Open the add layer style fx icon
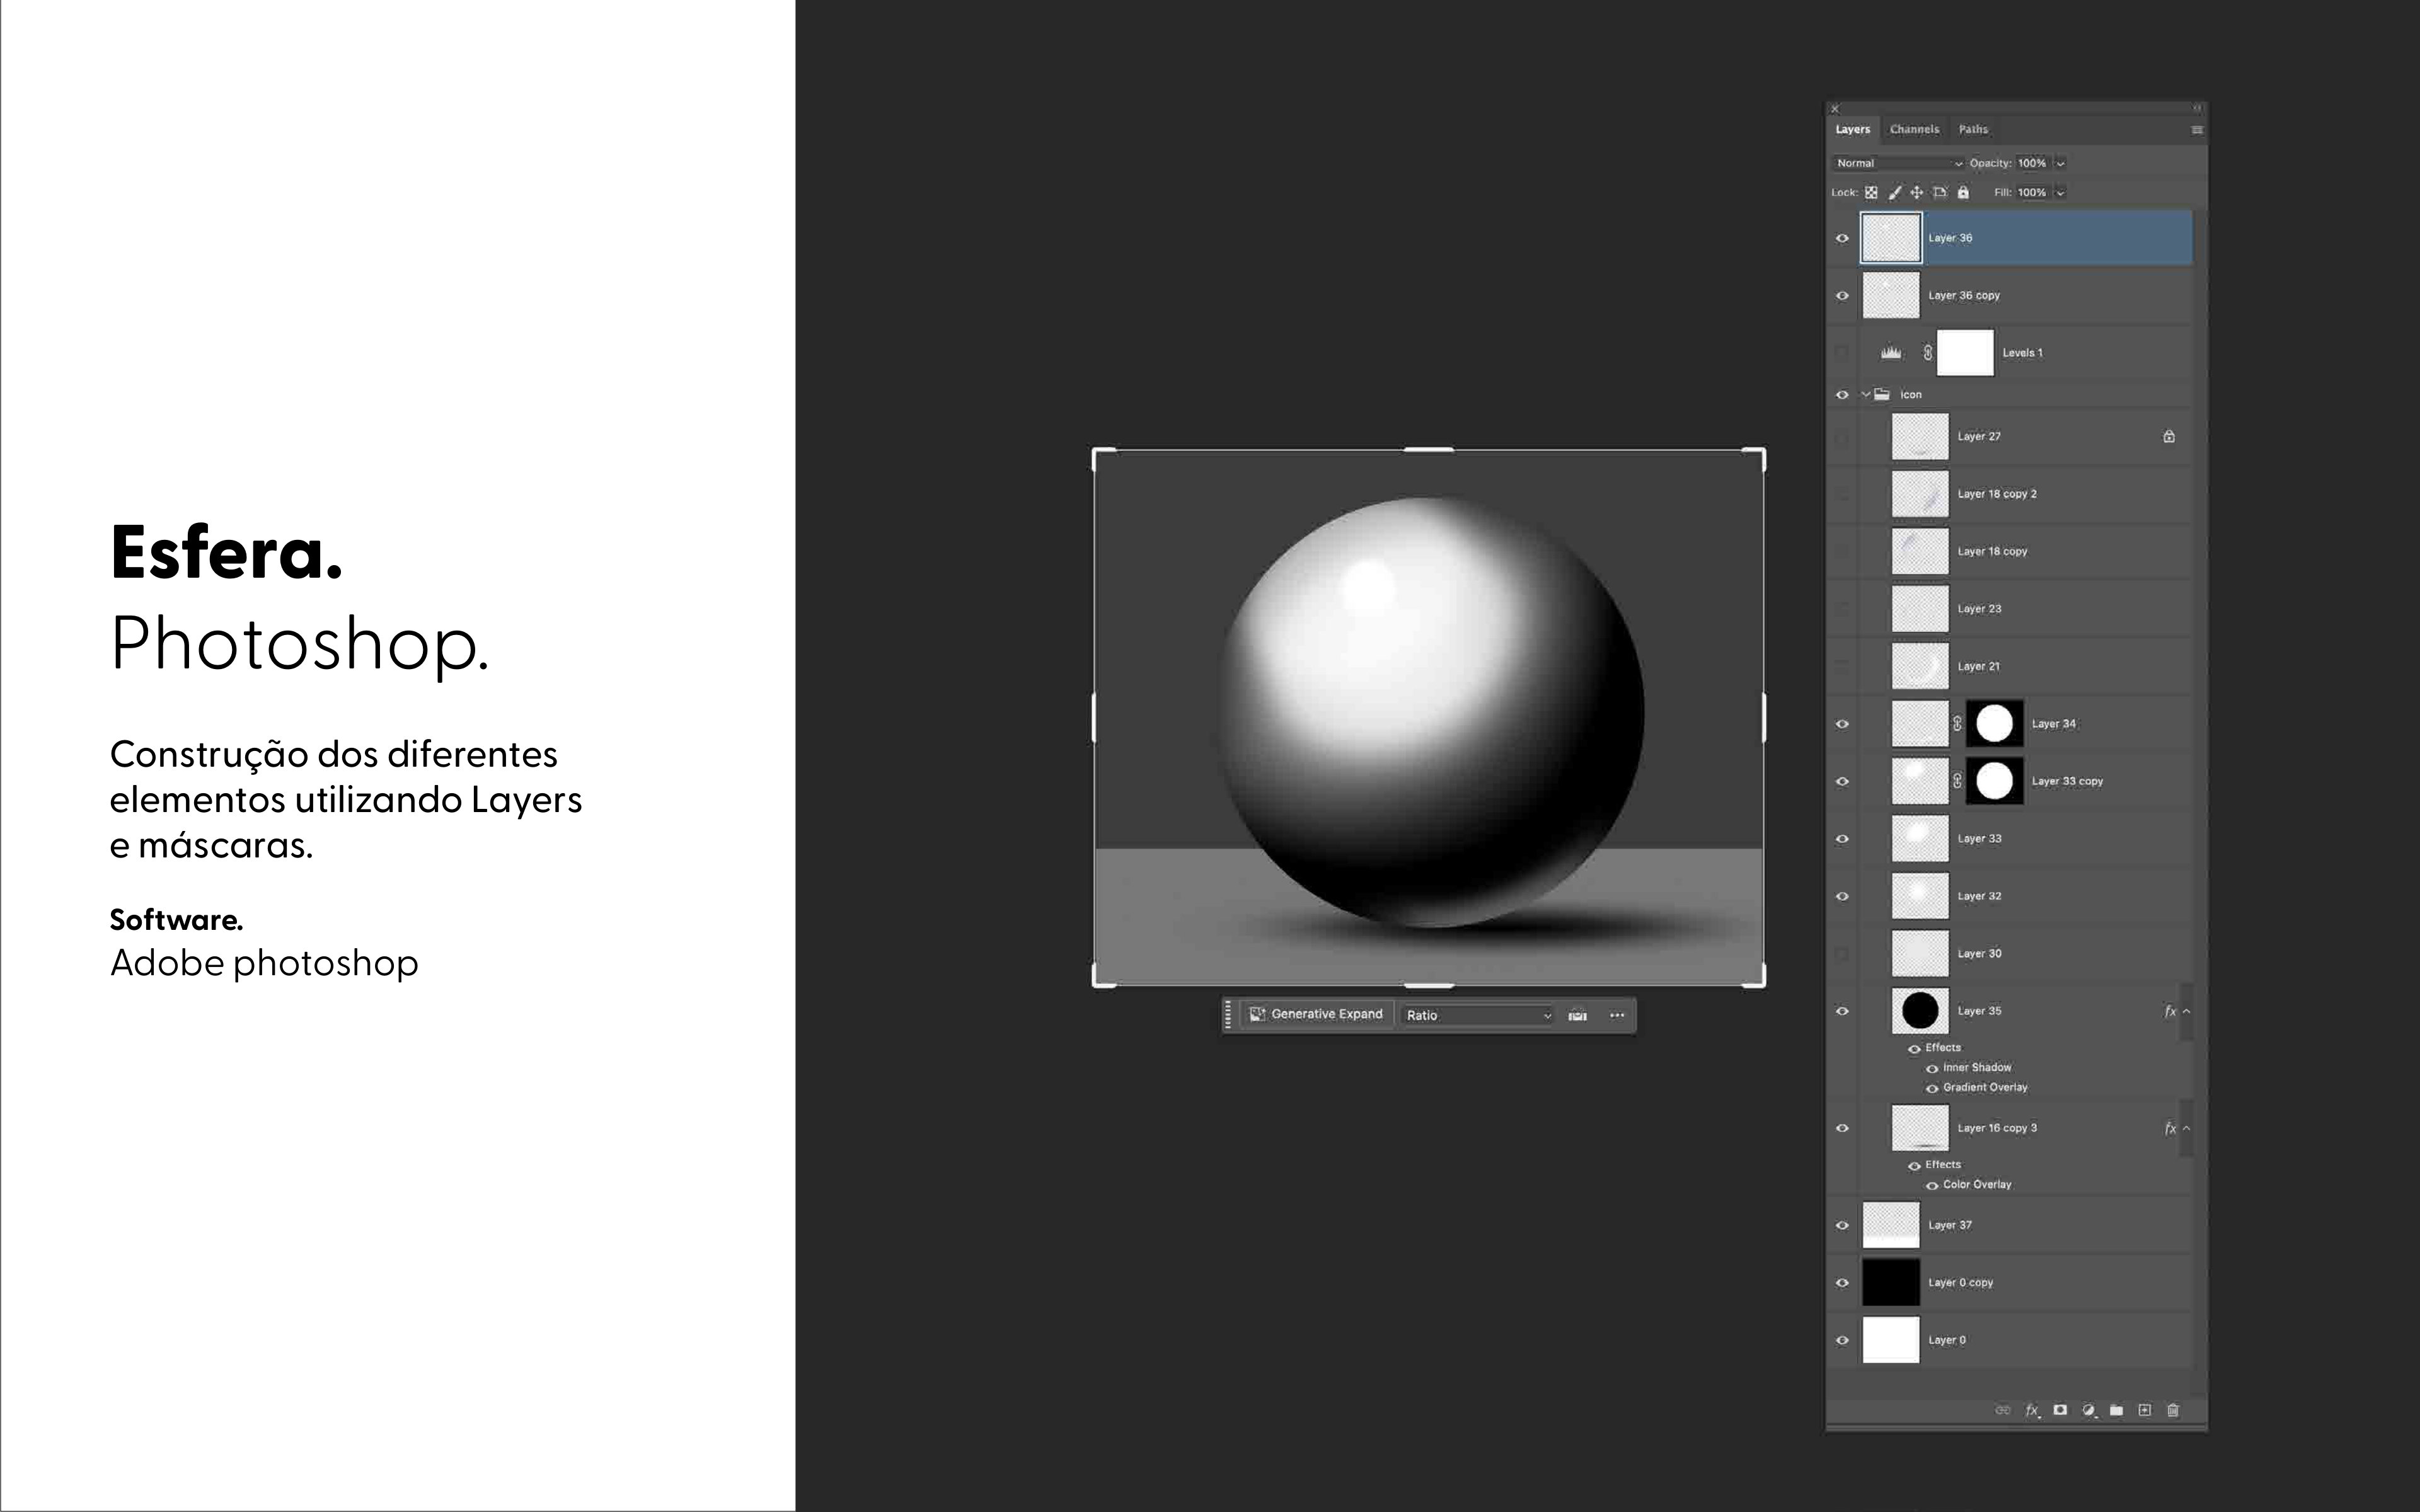 [x=2032, y=1410]
